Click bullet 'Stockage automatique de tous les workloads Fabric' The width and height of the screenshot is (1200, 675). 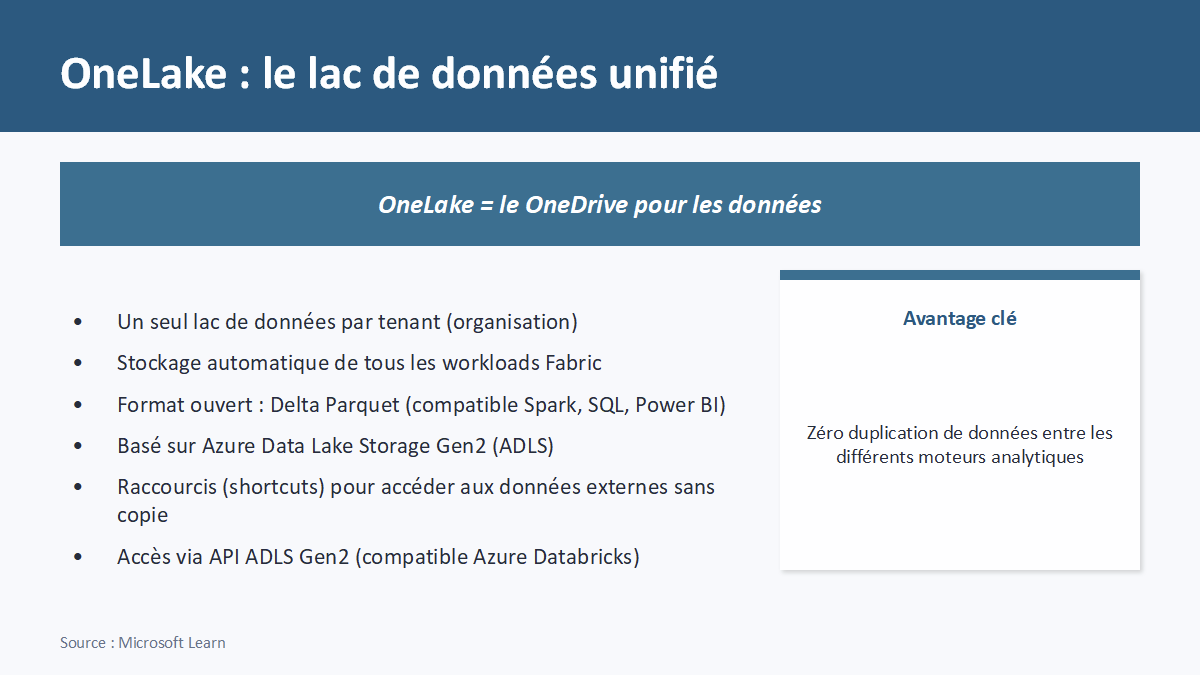click(x=359, y=362)
